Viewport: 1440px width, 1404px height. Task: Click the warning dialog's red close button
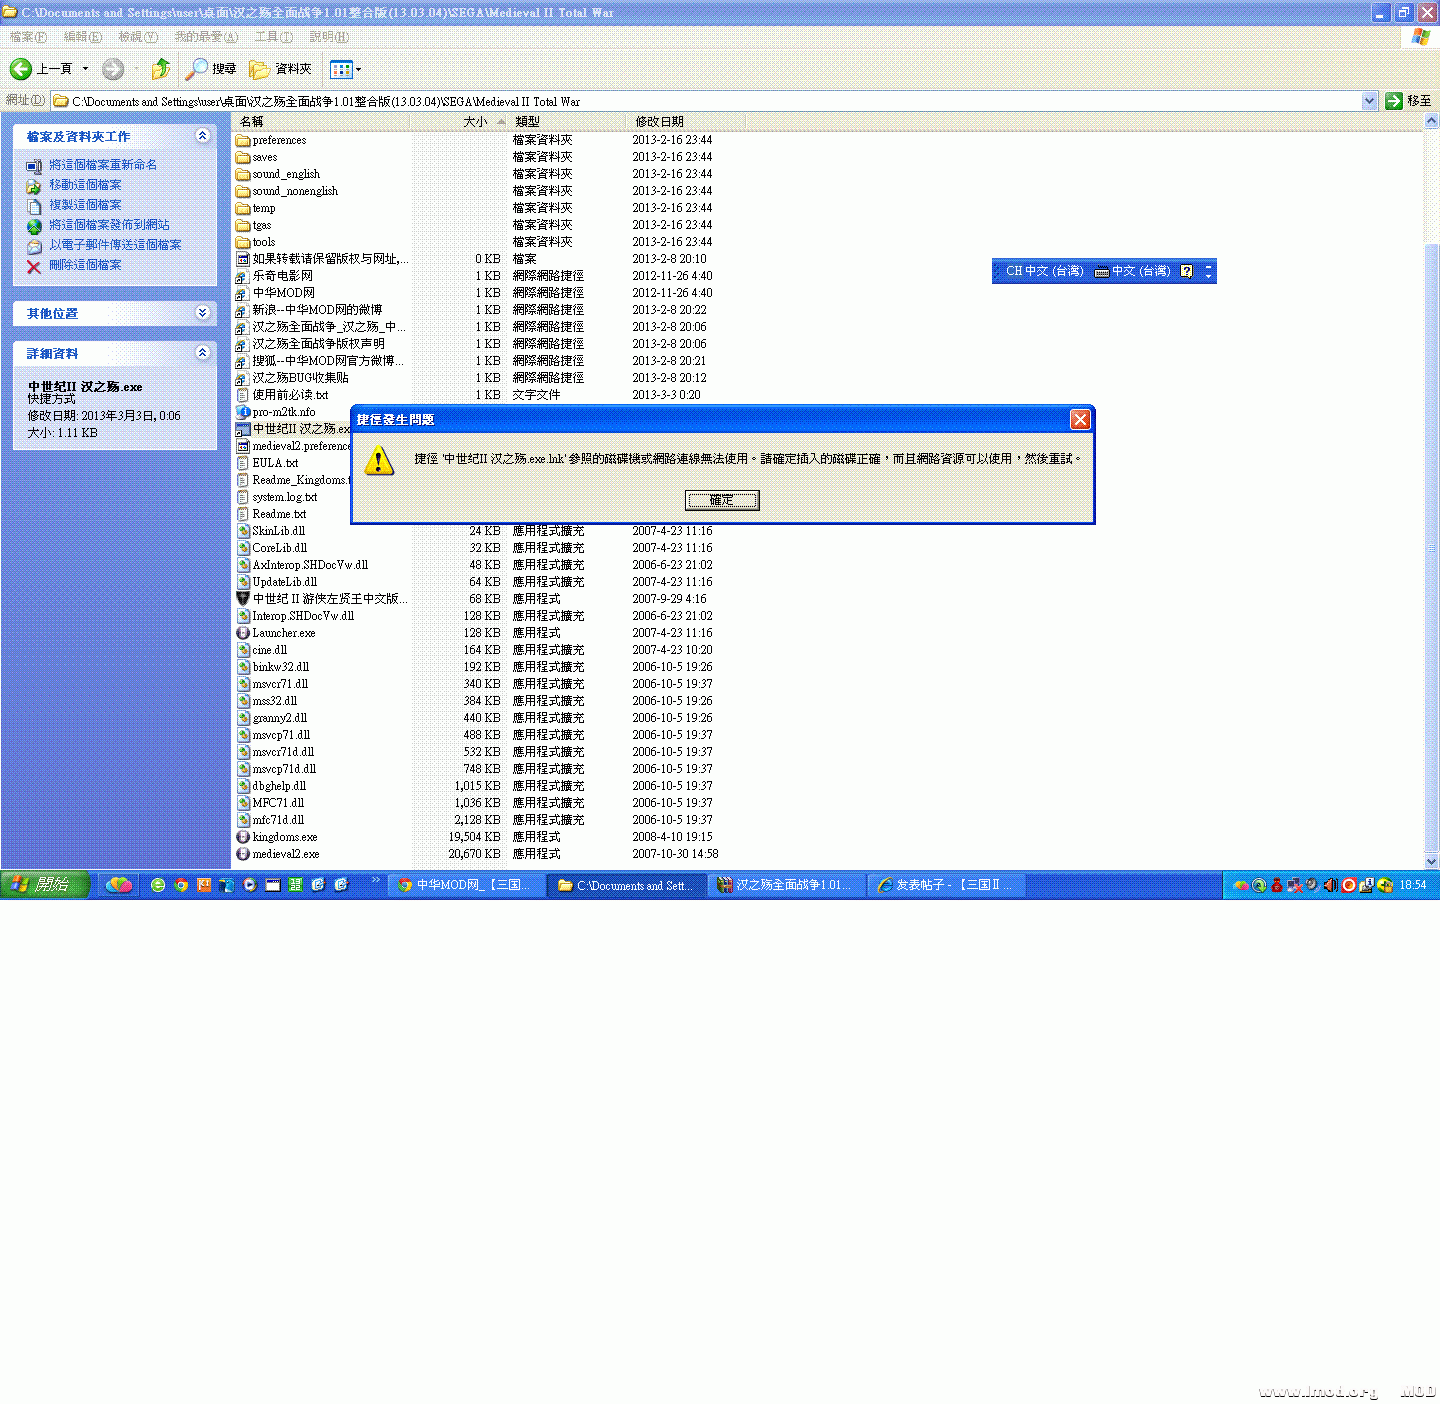(x=1080, y=420)
